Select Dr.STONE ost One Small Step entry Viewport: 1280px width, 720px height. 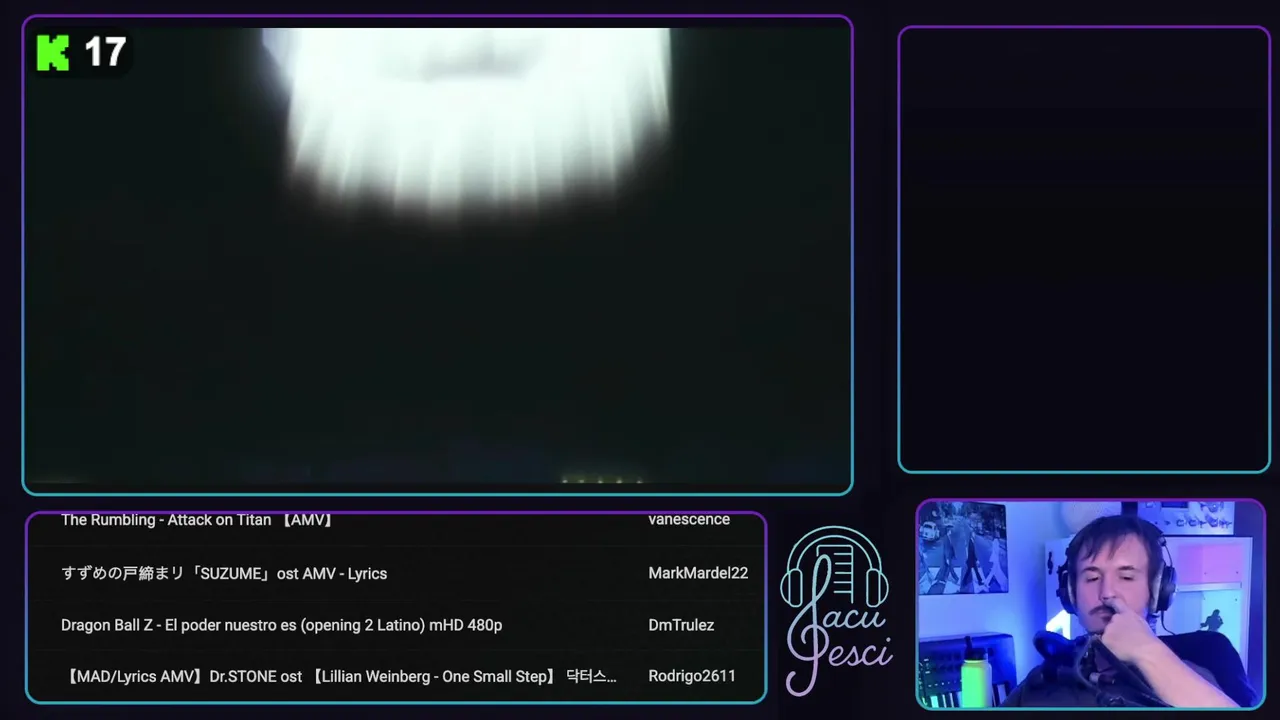(339, 676)
